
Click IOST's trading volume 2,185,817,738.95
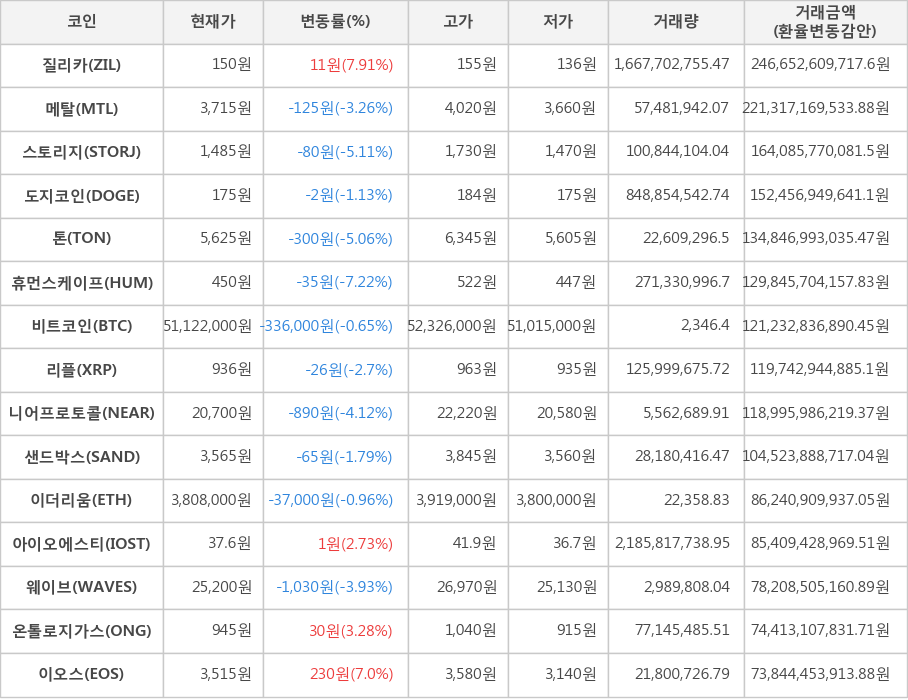[x=672, y=544]
